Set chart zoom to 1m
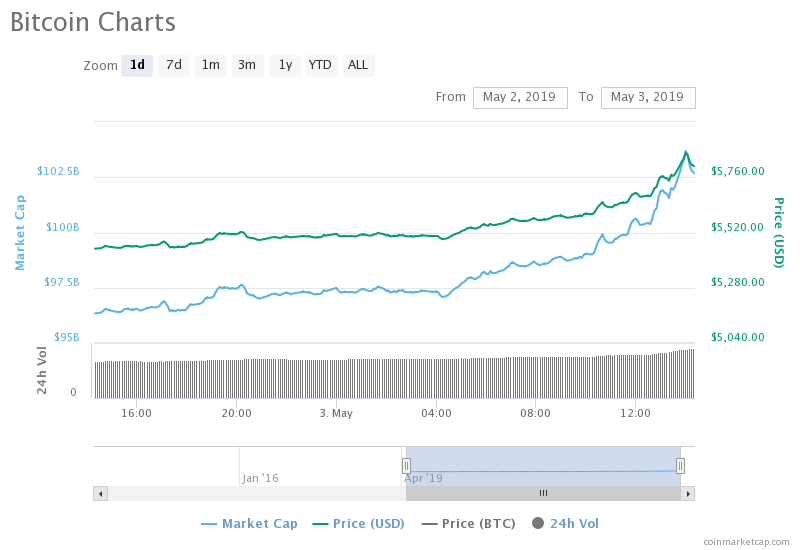800x550 pixels. (x=211, y=66)
